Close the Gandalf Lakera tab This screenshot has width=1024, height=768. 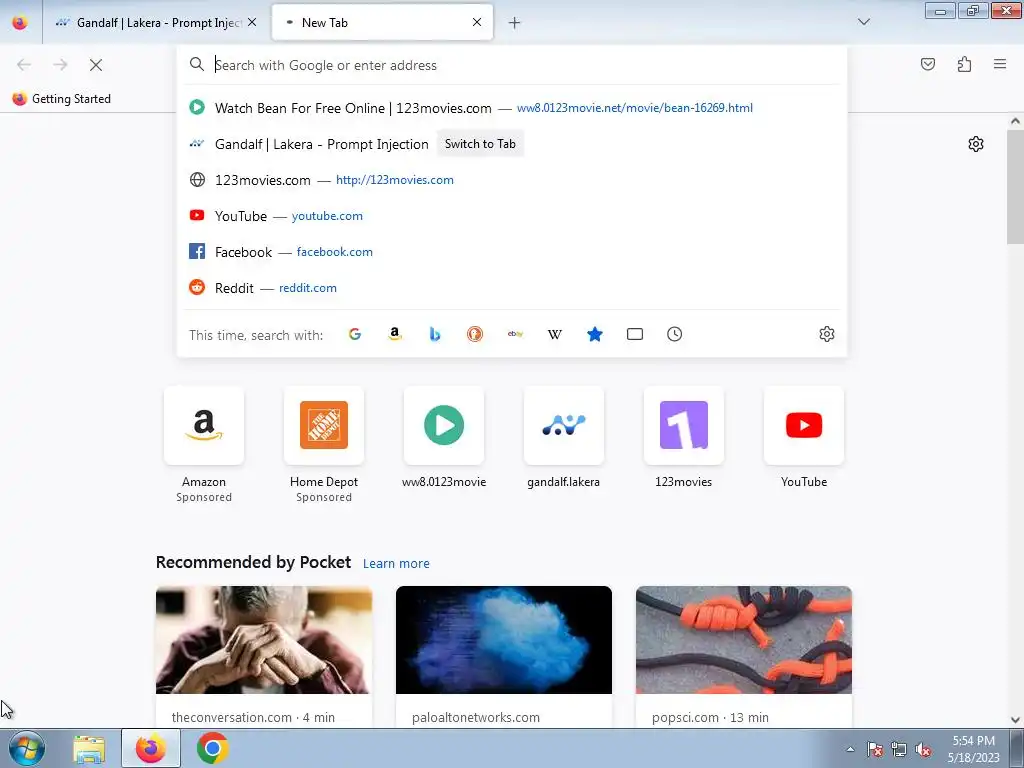pos(252,22)
